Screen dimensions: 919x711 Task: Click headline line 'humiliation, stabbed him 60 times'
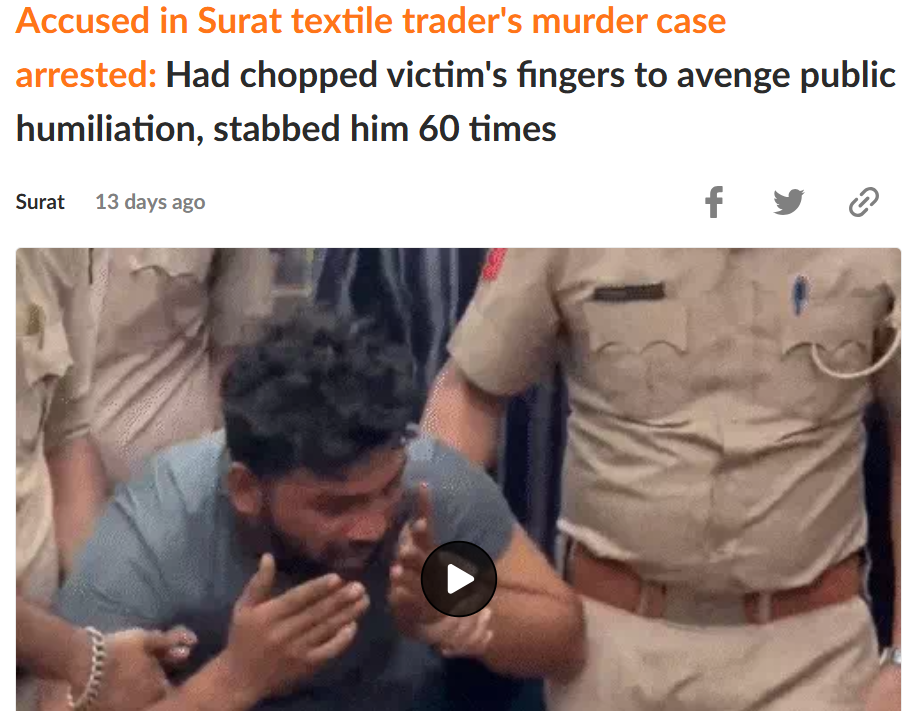(286, 129)
